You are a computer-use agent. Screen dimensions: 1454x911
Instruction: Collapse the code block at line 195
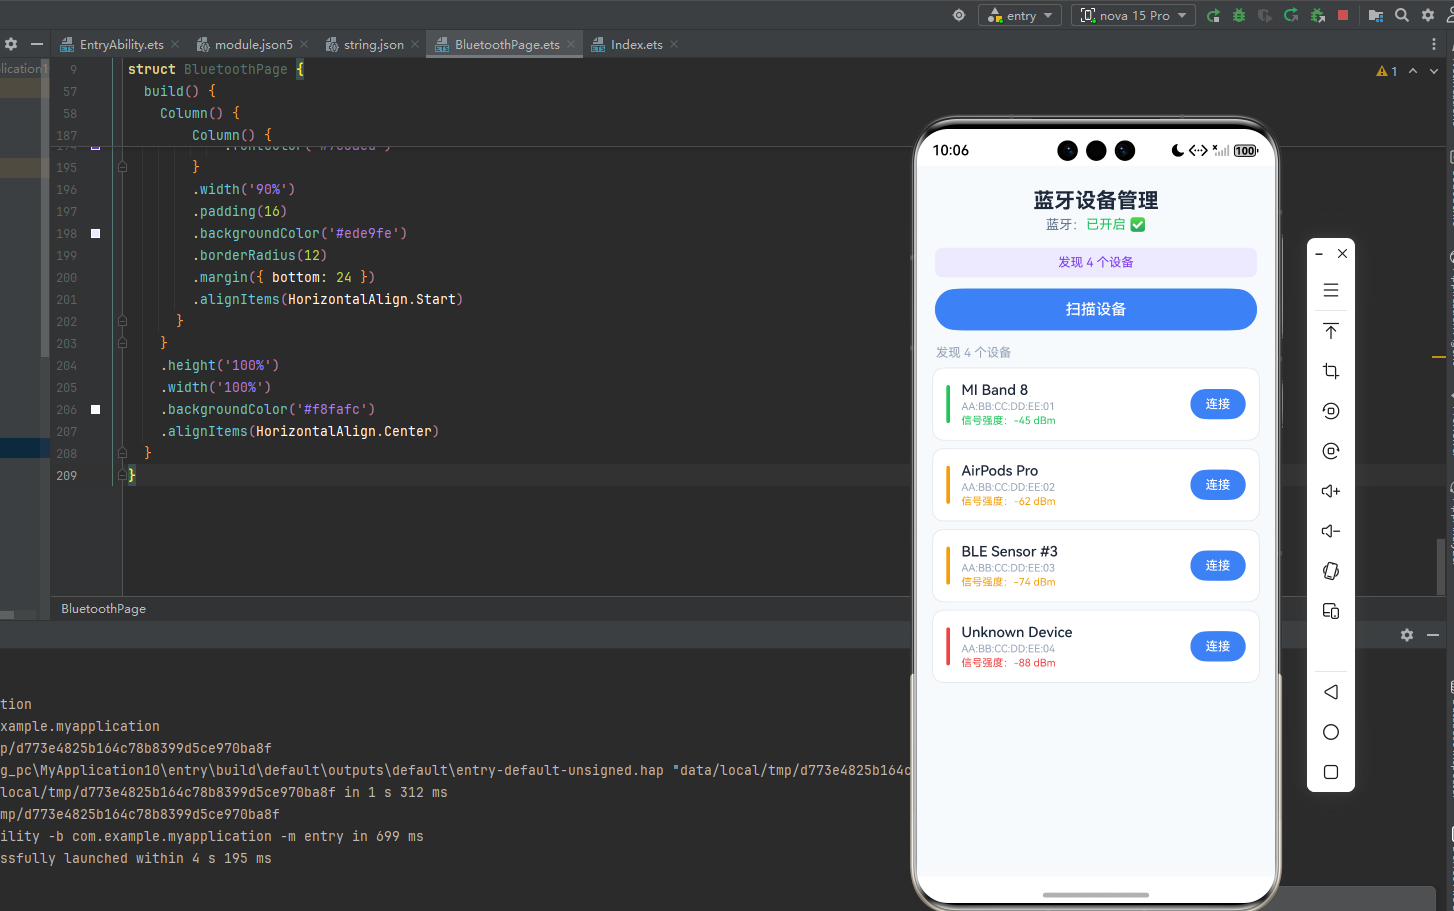pyautogui.click(x=122, y=167)
